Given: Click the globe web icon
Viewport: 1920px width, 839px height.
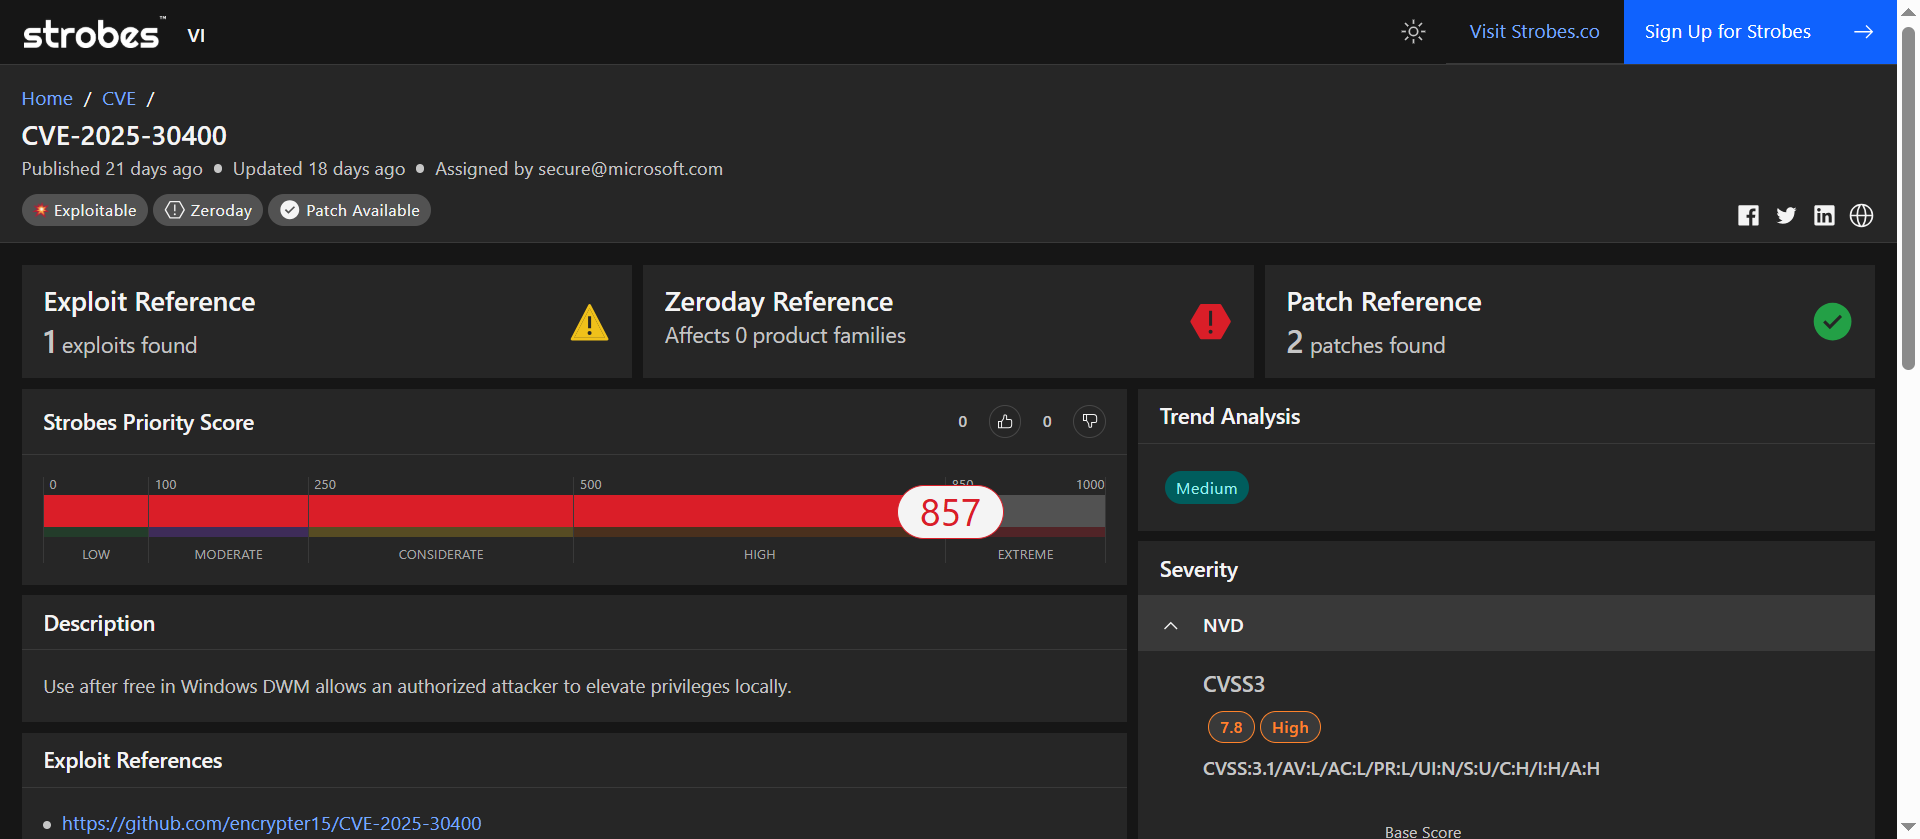Looking at the screenshot, I should pyautogui.click(x=1861, y=216).
